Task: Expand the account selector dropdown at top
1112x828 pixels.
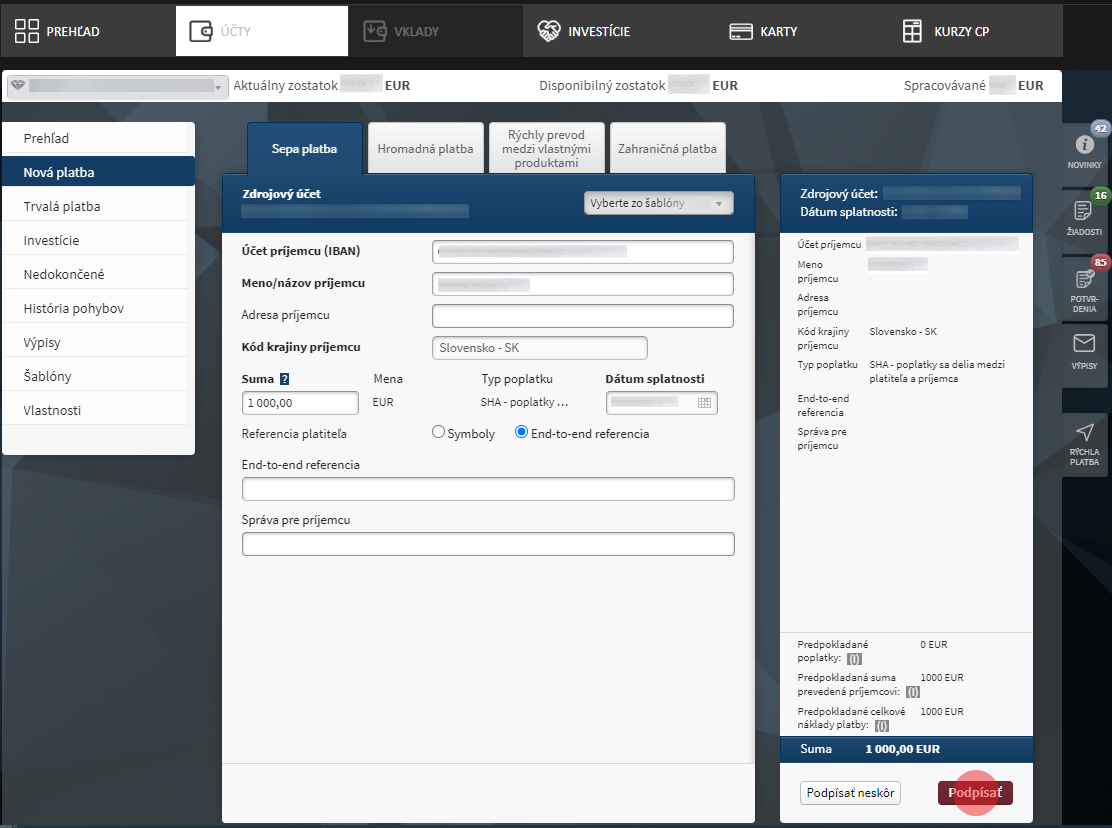Action: tap(117, 87)
